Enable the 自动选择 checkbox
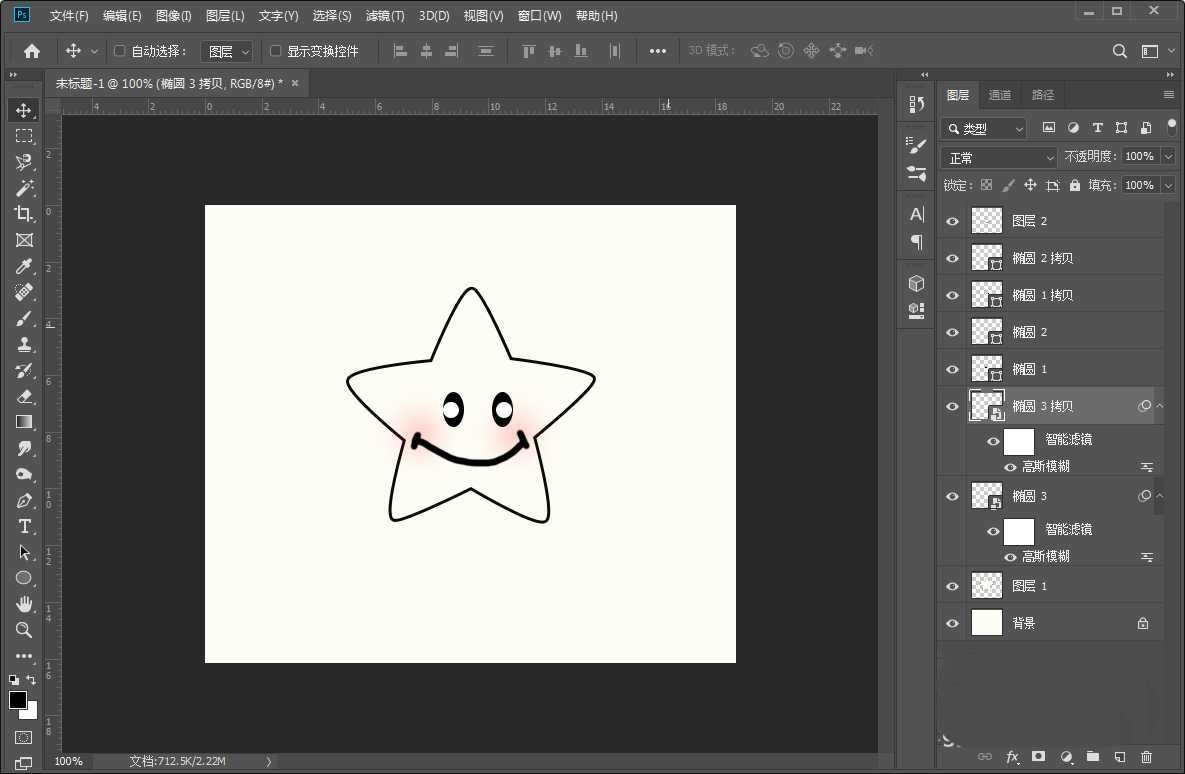This screenshot has height=774, width=1185. (x=120, y=50)
